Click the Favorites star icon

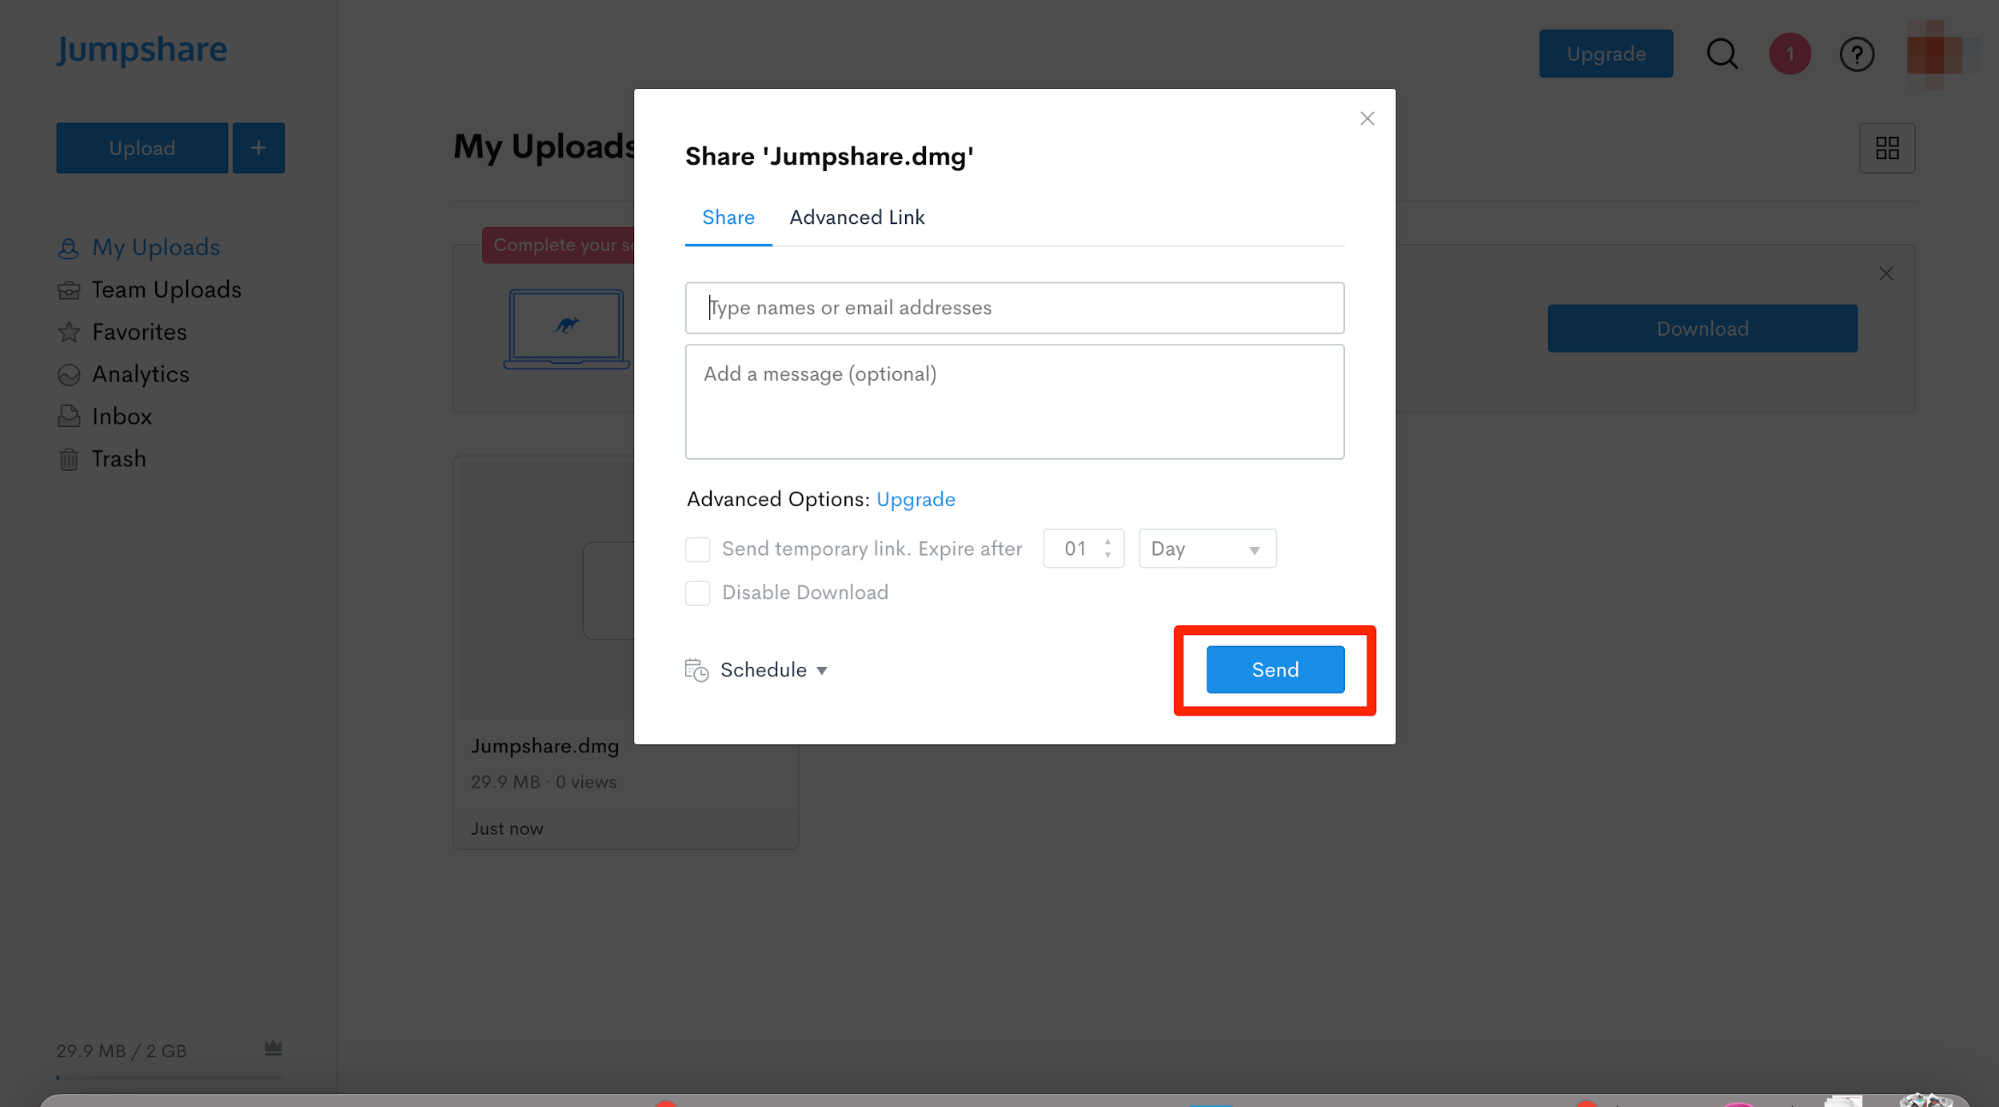coord(68,332)
